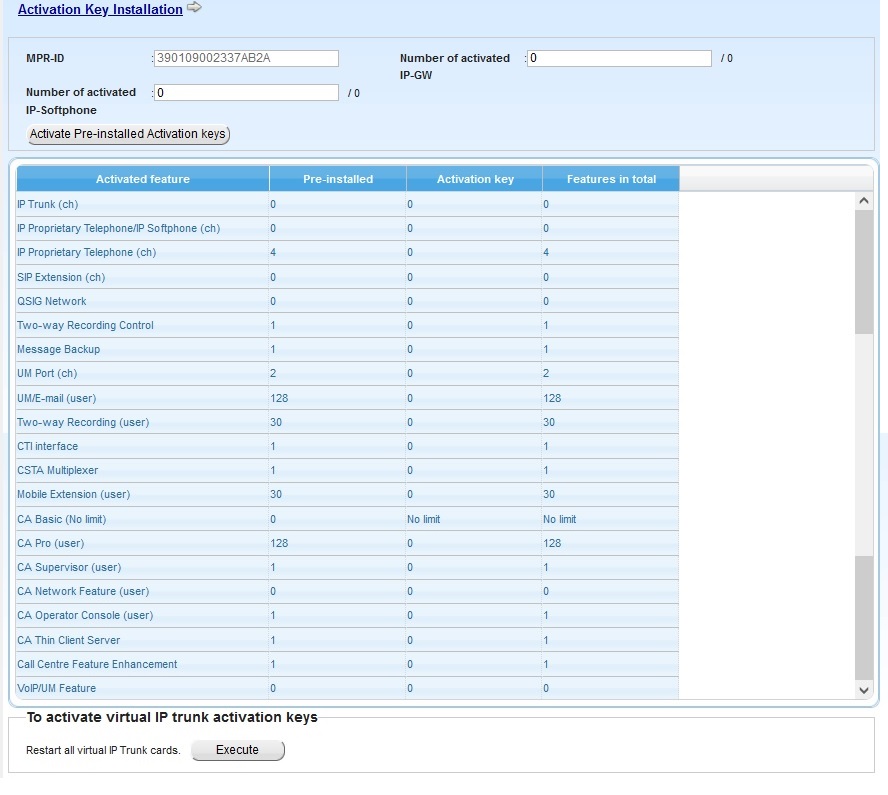Select the CTI interface row
888x795 pixels.
coord(348,446)
